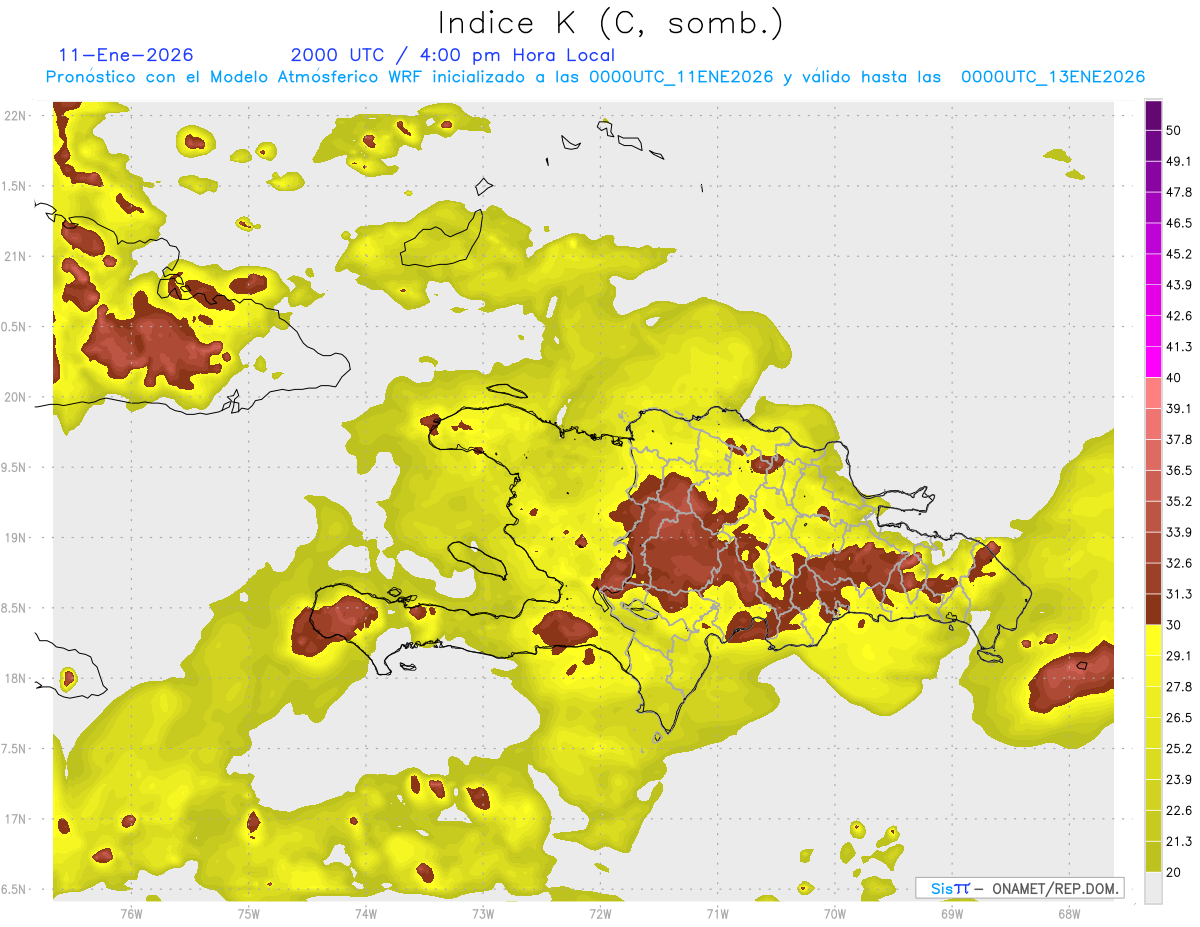
Task: Pick the dark purple swatch above 50
Action: coord(1153,115)
